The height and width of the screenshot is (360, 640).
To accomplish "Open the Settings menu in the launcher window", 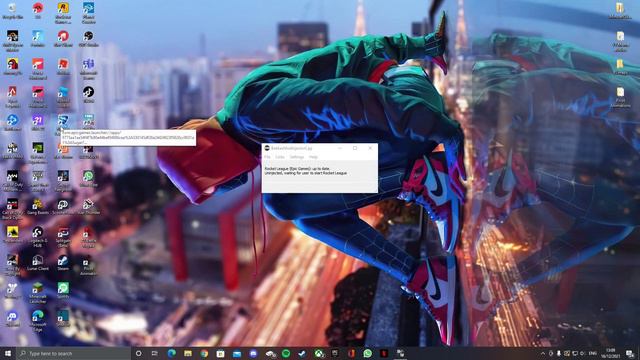I will coord(297,157).
